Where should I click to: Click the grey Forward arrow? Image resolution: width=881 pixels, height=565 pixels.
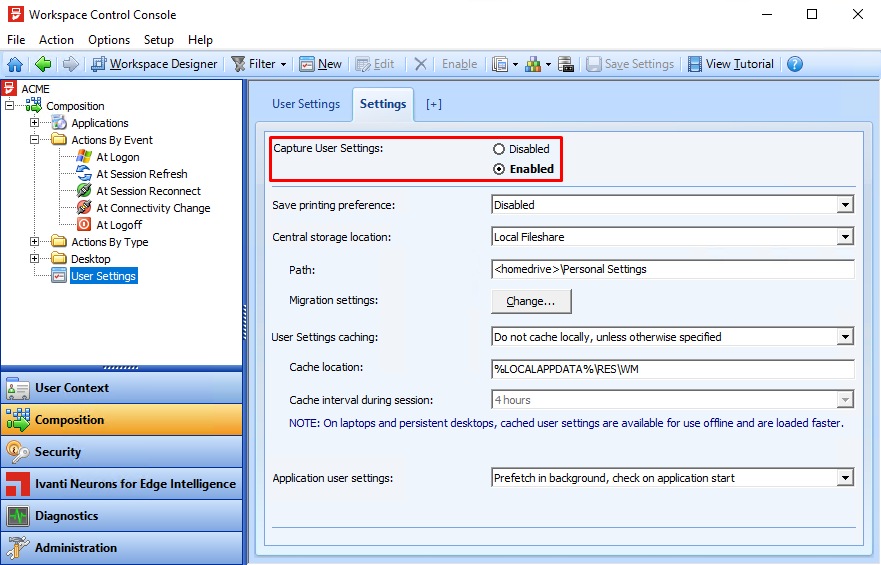point(71,65)
